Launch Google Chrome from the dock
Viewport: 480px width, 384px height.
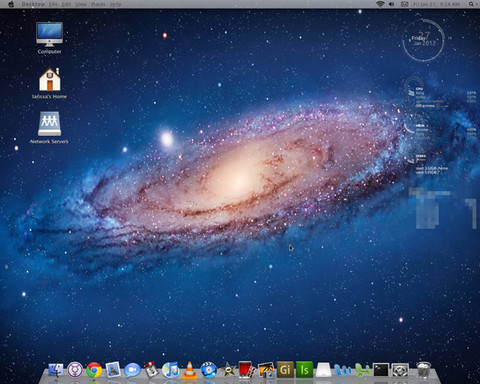(x=94, y=370)
